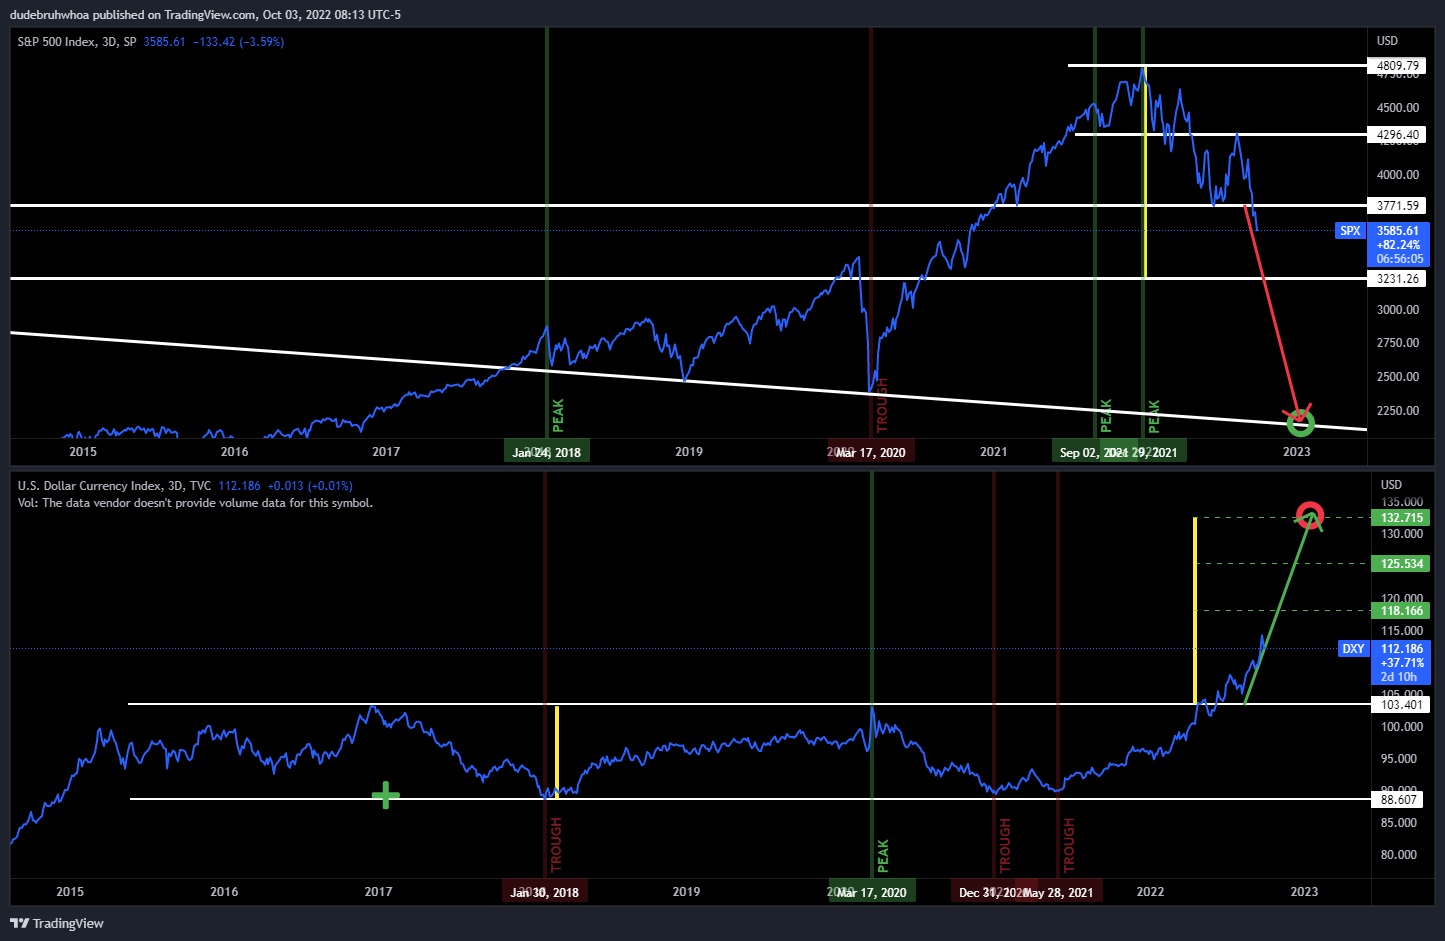Click 2016 on the Dollar Index time axis
This screenshot has height=941, width=1445.
[x=224, y=892]
